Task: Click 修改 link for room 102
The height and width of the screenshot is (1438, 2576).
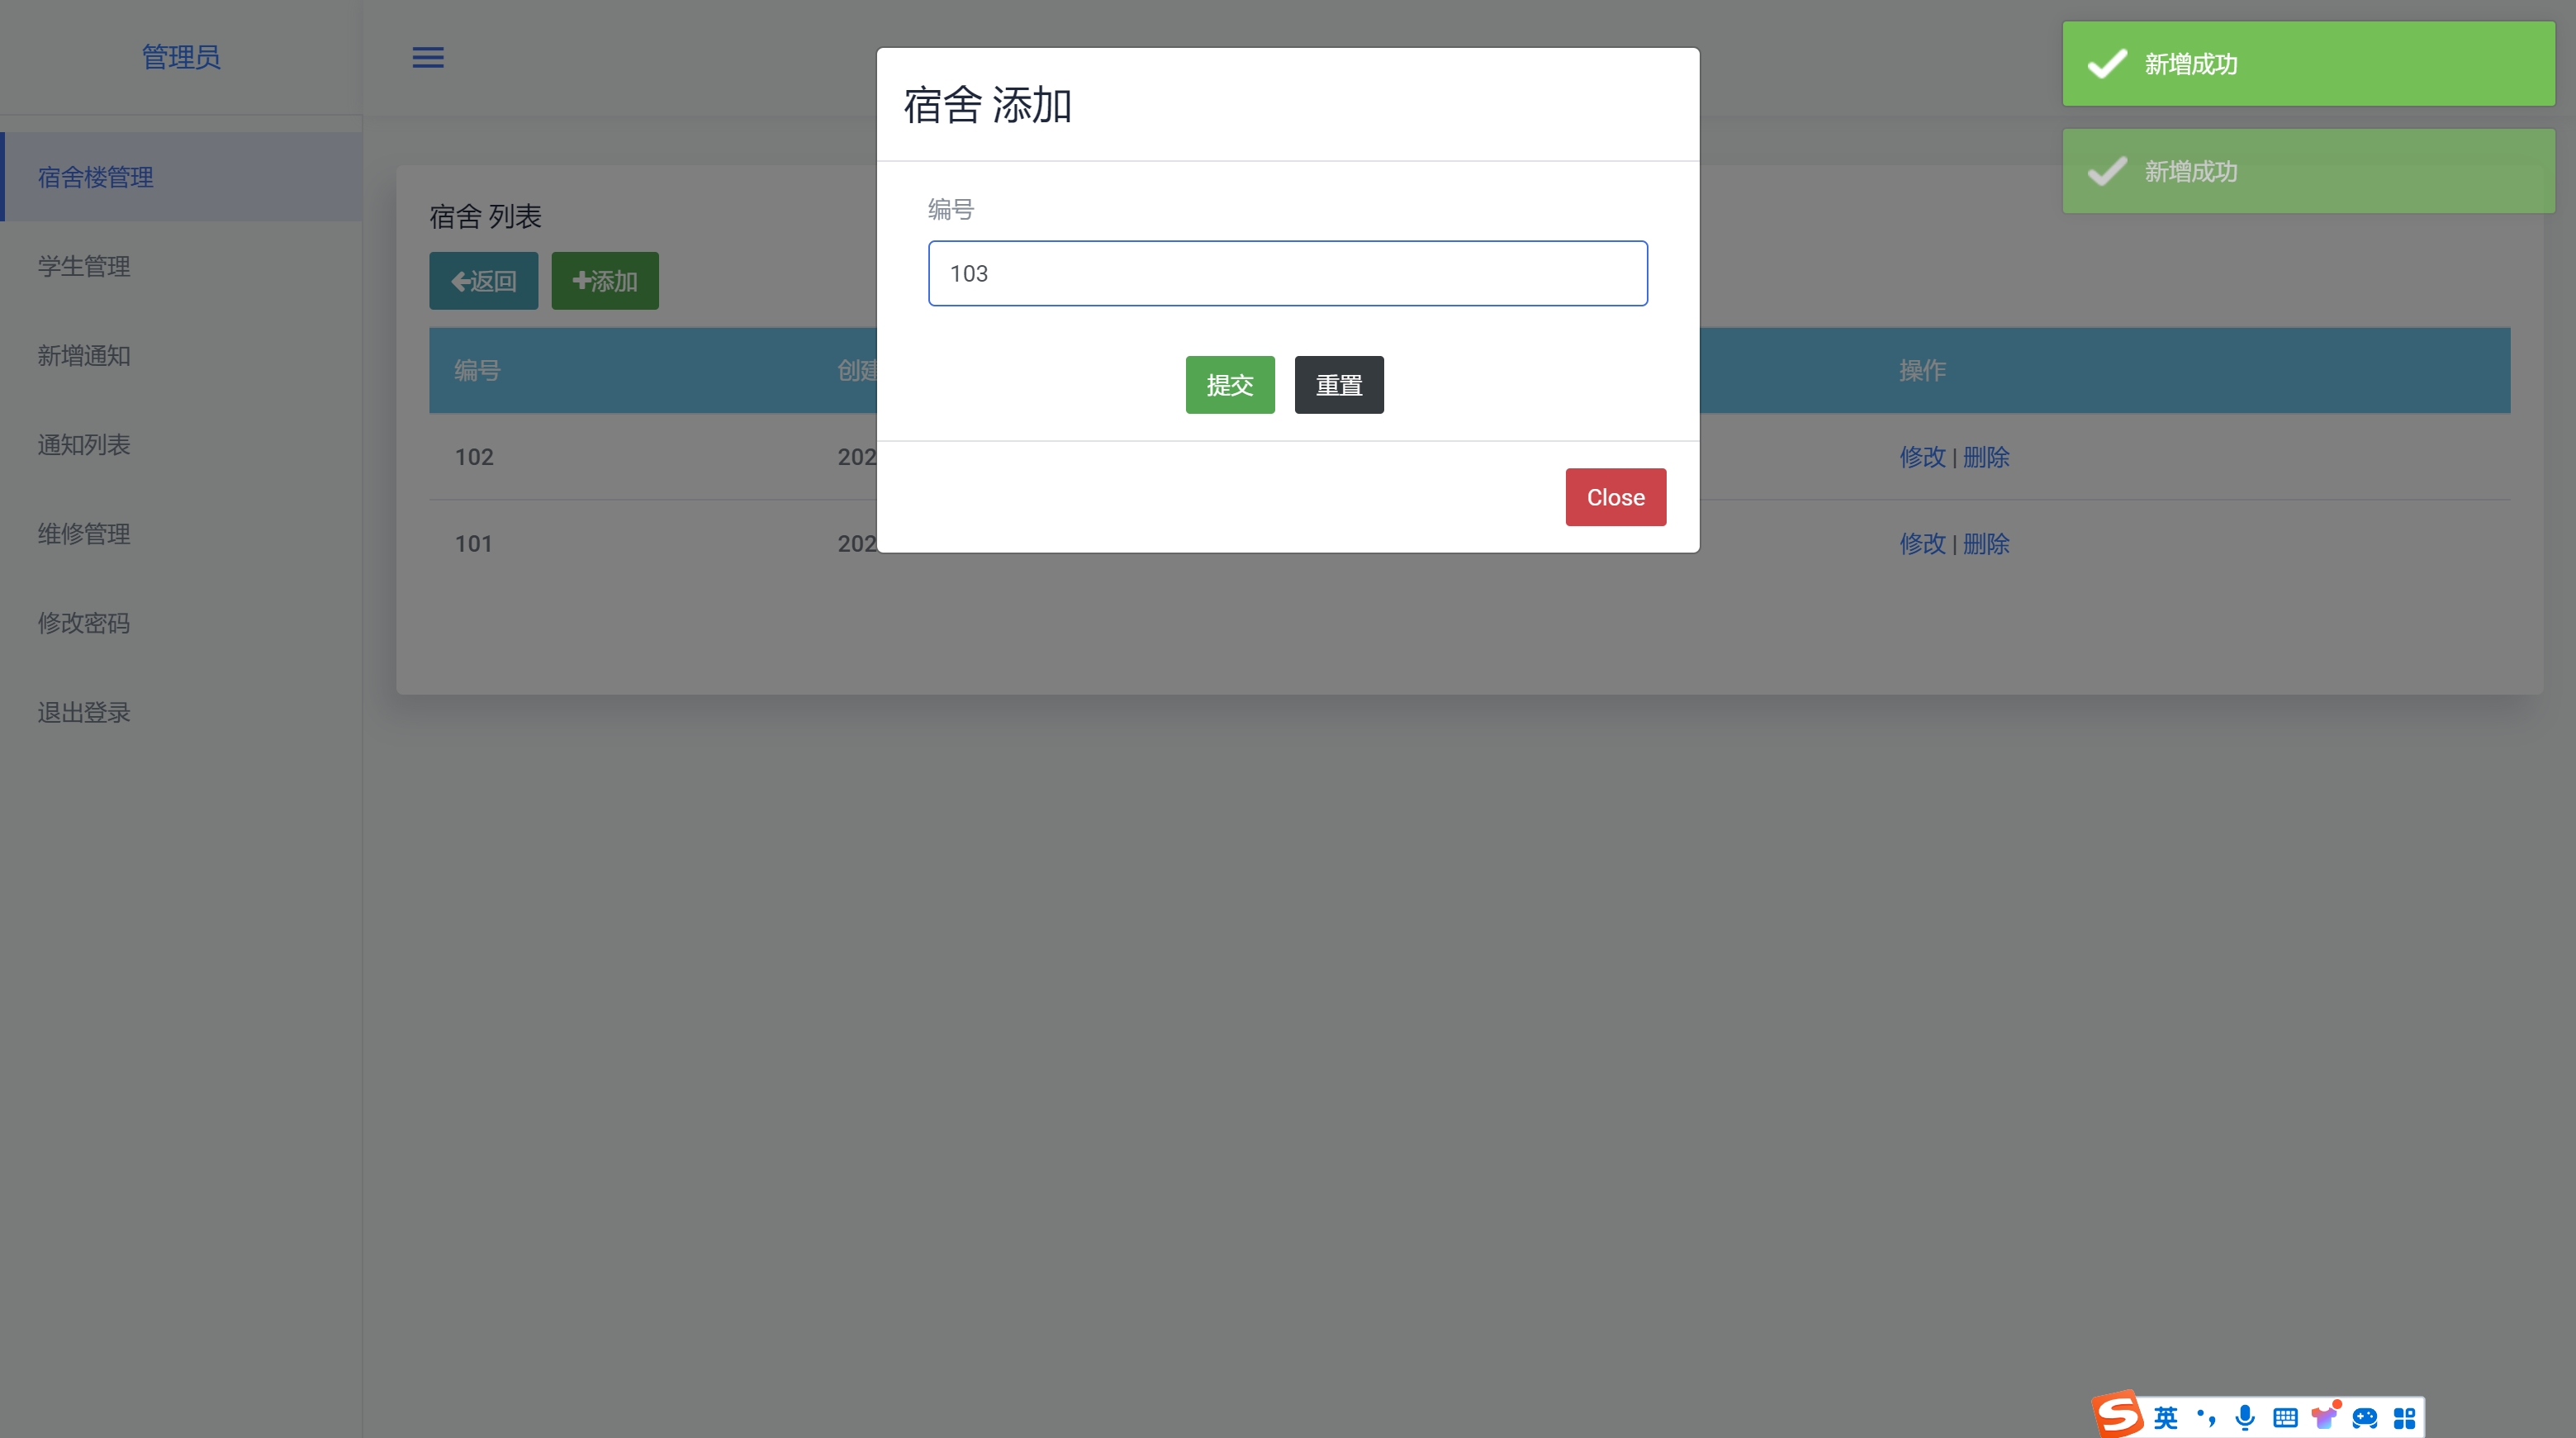Action: coord(1922,457)
